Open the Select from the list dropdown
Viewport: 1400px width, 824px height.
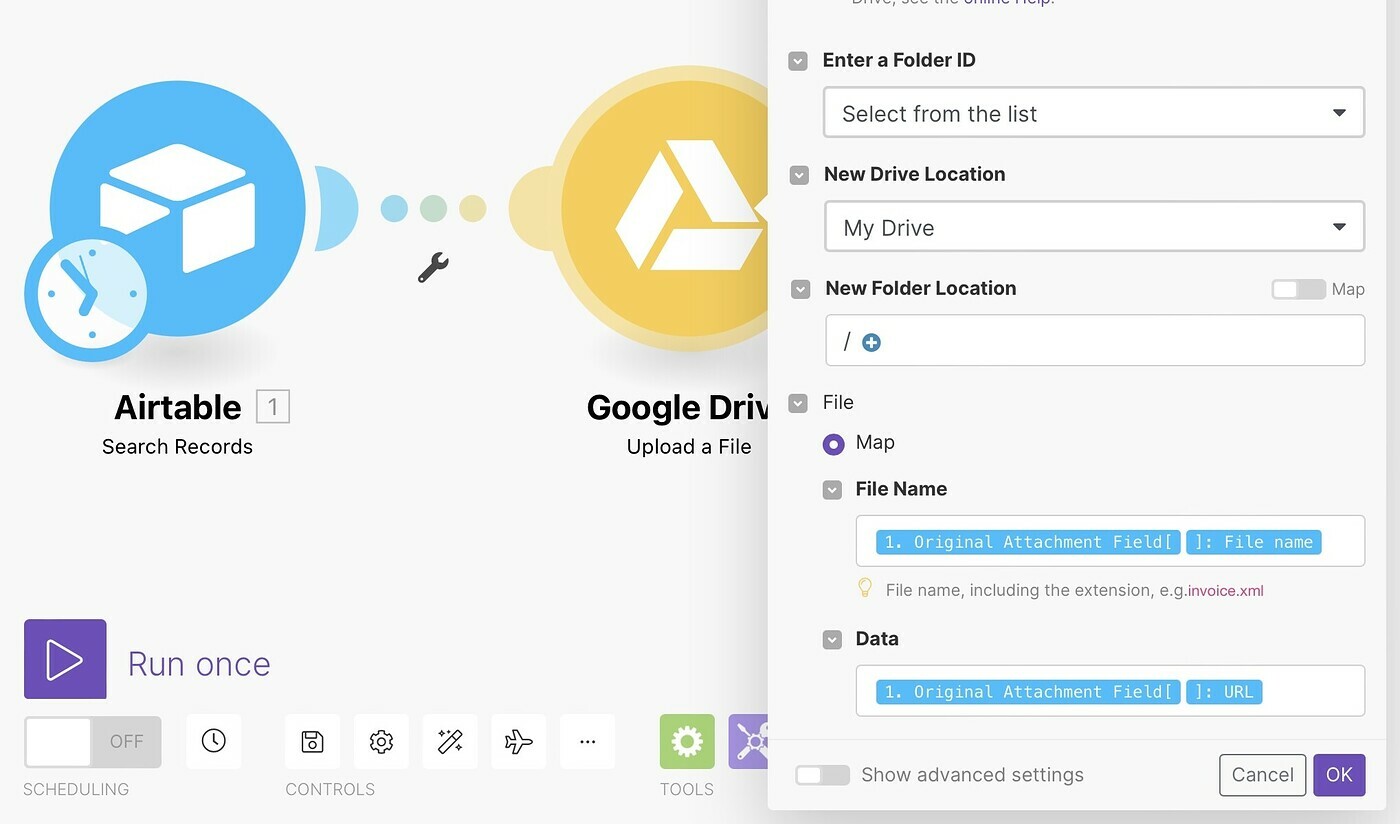tap(1094, 113)
